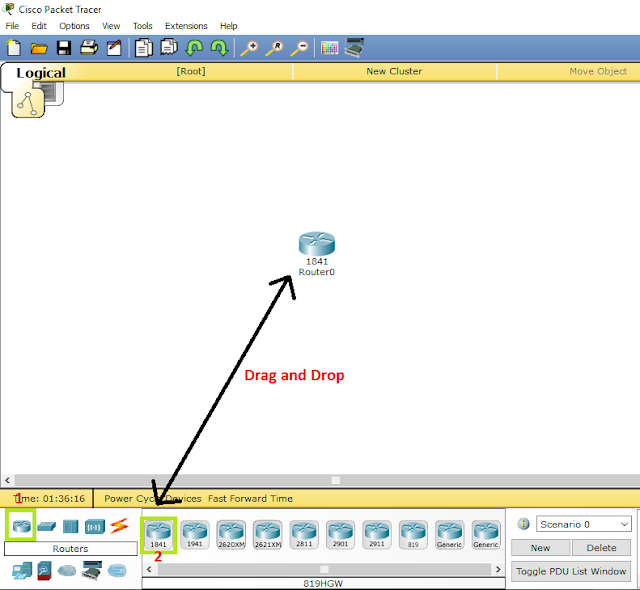The width and height of the screenshot is (640, 590).
Task: Reset zoom with the R magnifier icon
Action: [274, 48]
